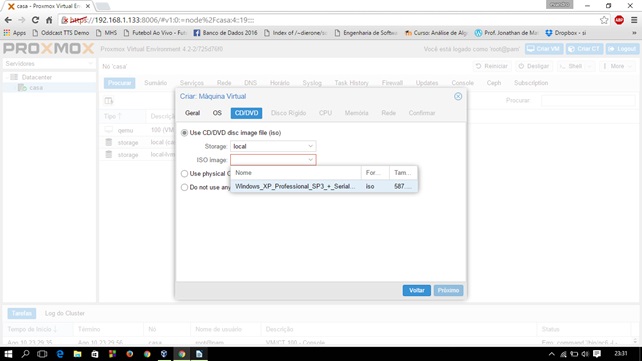This screenshot has width=642, height=361.
Task: Collapse the Datacenter tree expander
Action: [x=7, y=77]
